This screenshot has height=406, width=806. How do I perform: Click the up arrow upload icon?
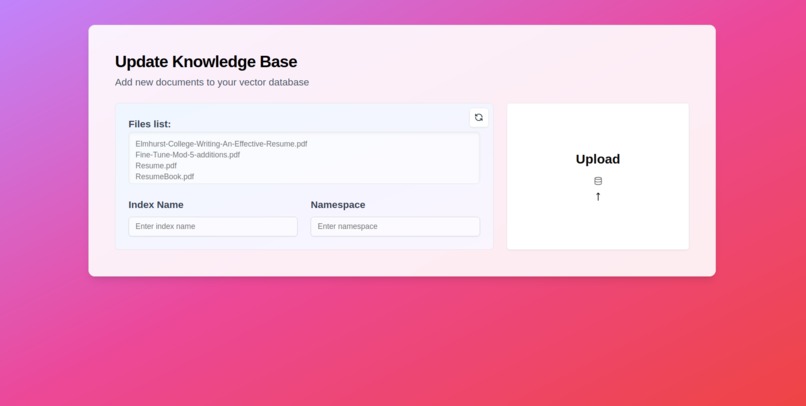point(598,196)
